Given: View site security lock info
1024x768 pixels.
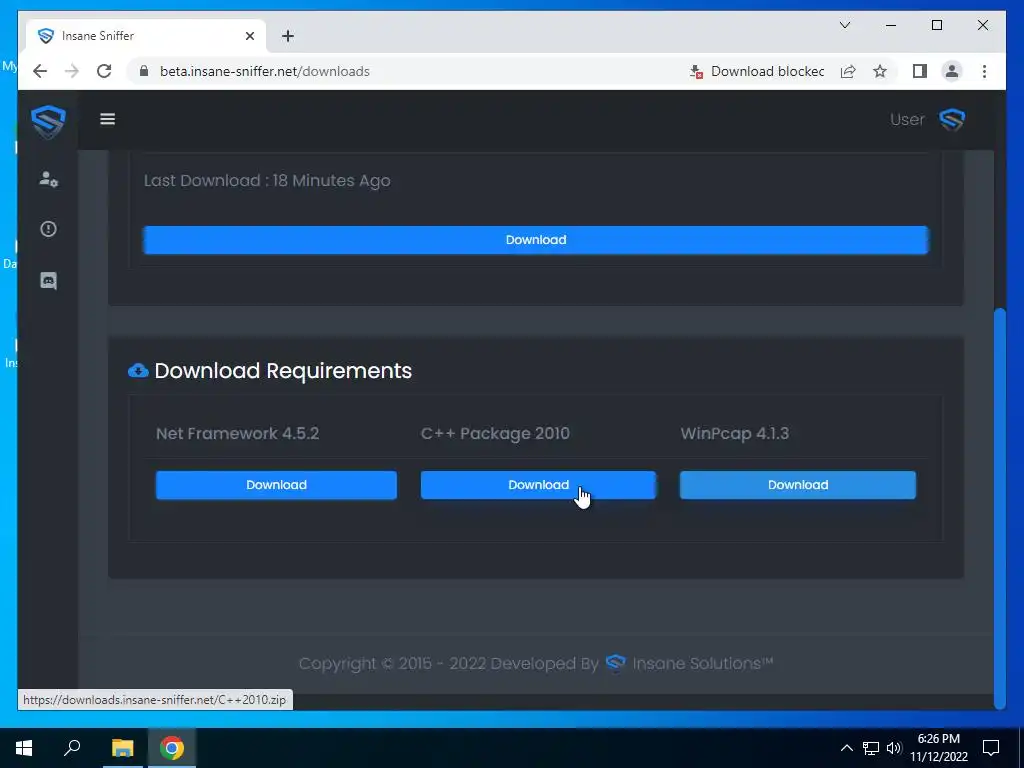Looking at the screenshot, I should point(144,71).
